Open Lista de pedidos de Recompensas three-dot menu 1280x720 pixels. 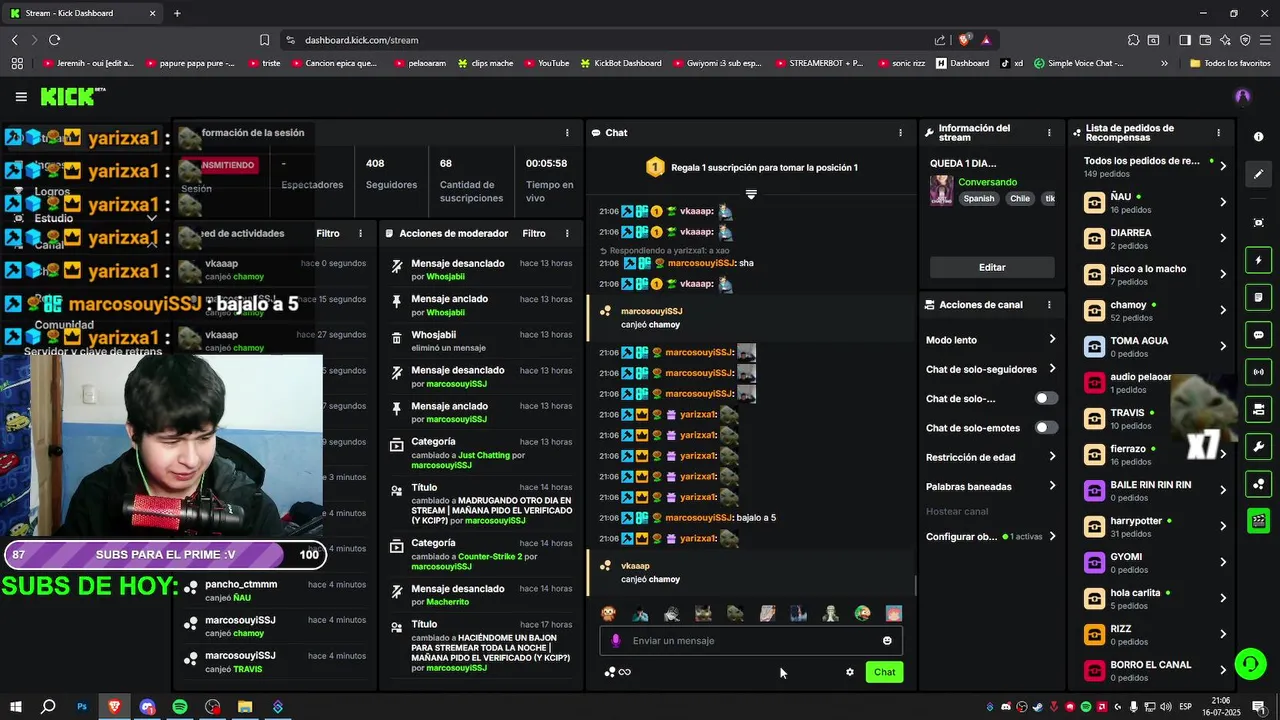click(x=1218, y=133)
